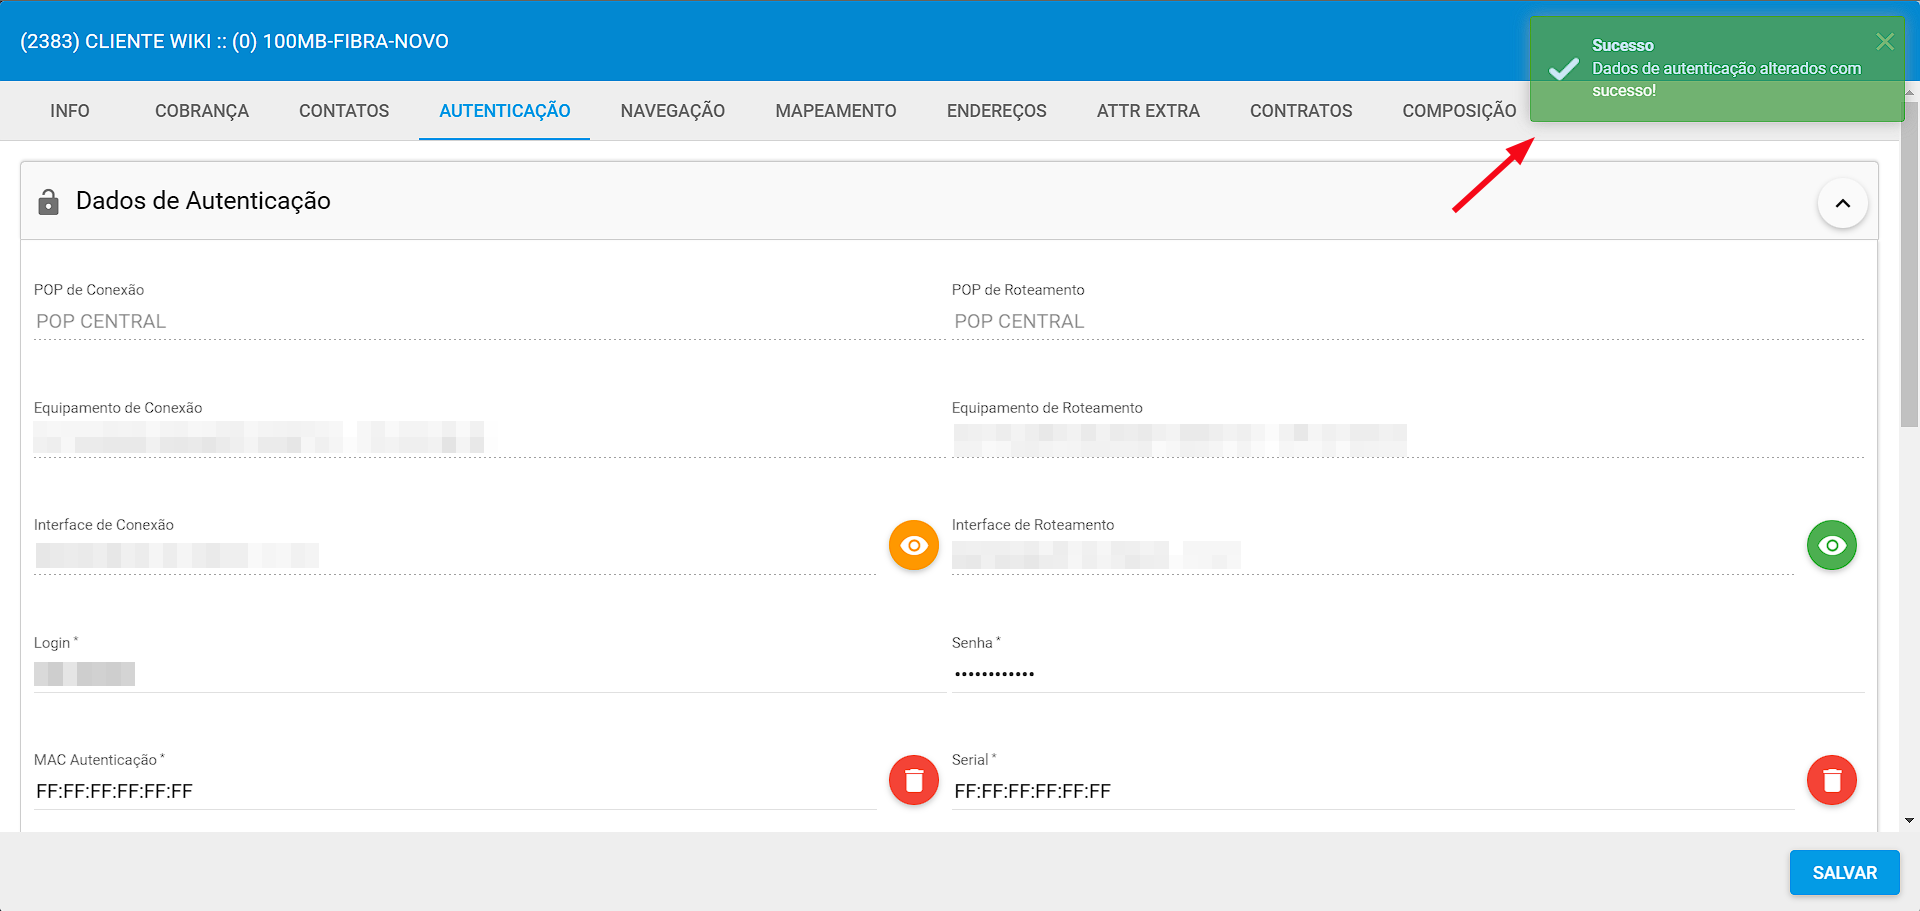Click the SALVAR button

(x=1845, y=873)
